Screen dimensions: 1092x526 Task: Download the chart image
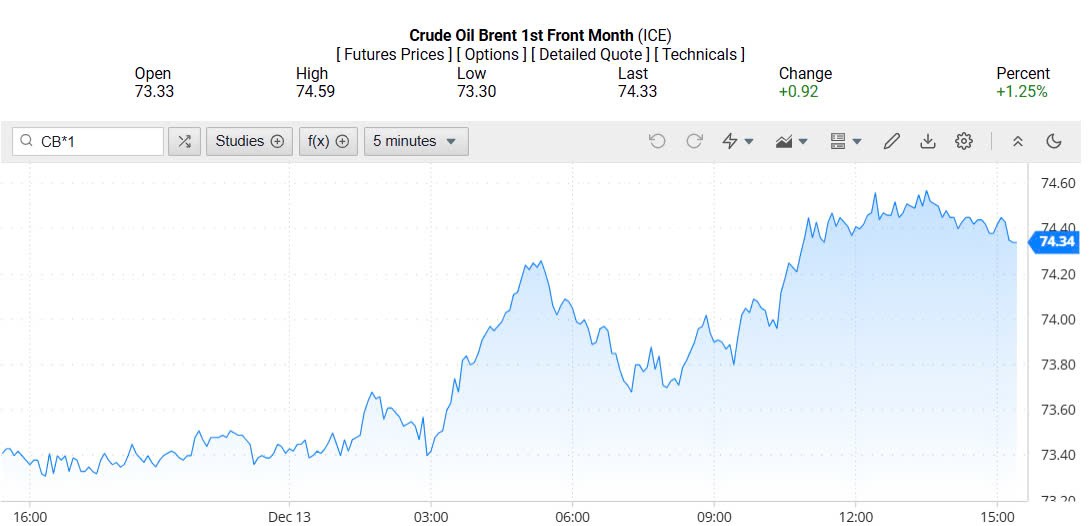[x=927, y=141]
